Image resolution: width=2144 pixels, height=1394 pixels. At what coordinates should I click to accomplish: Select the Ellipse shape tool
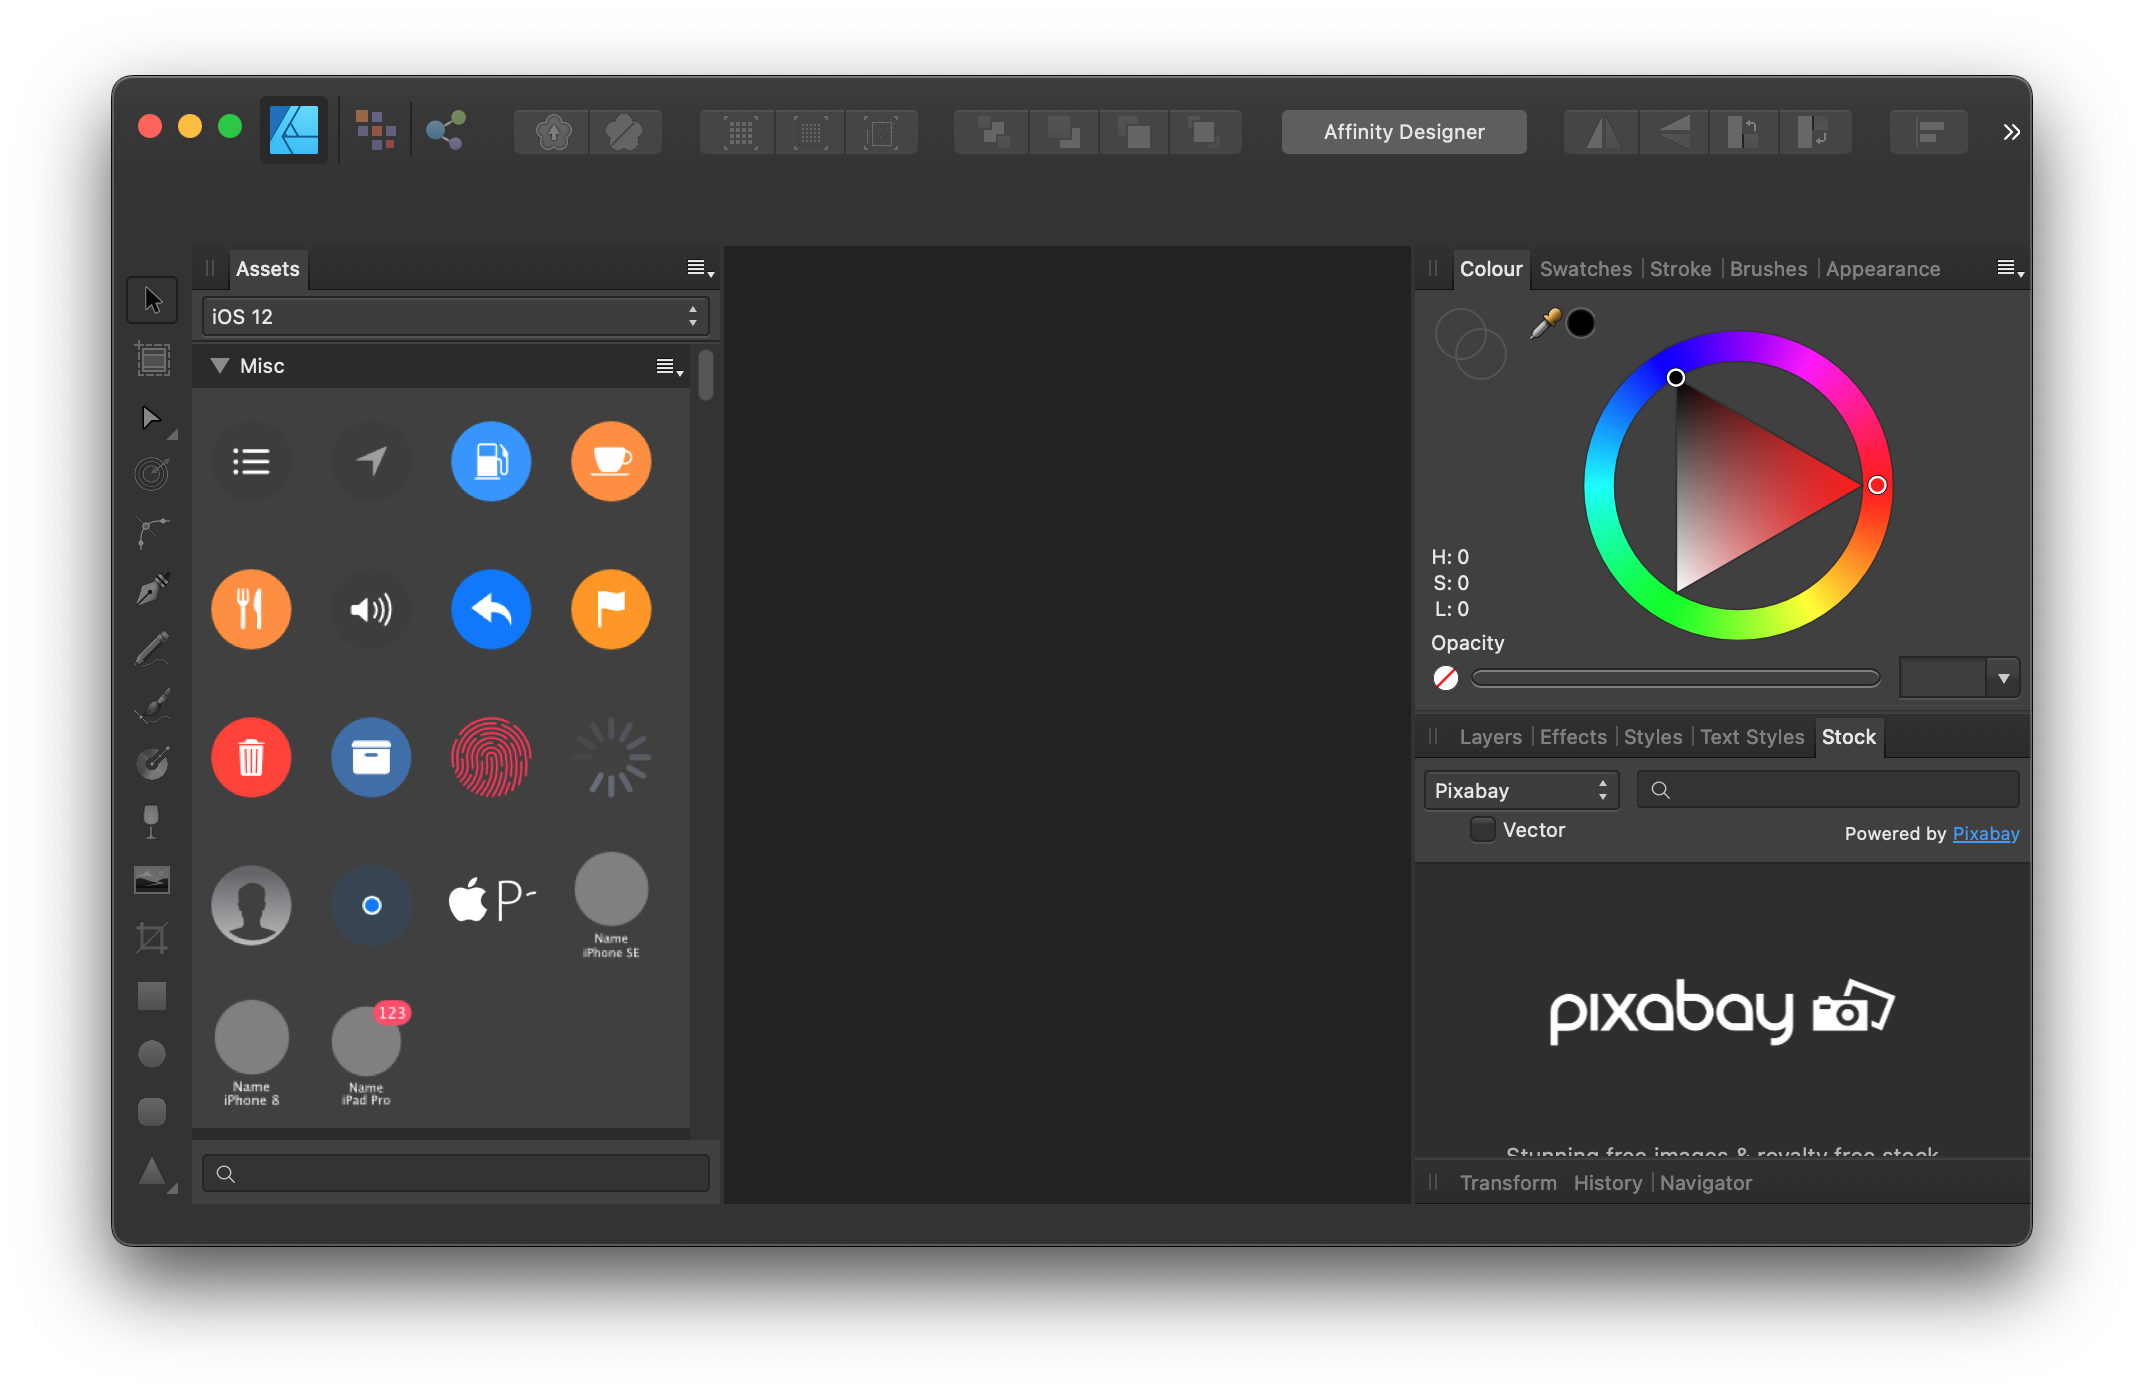coord(152,1053)
